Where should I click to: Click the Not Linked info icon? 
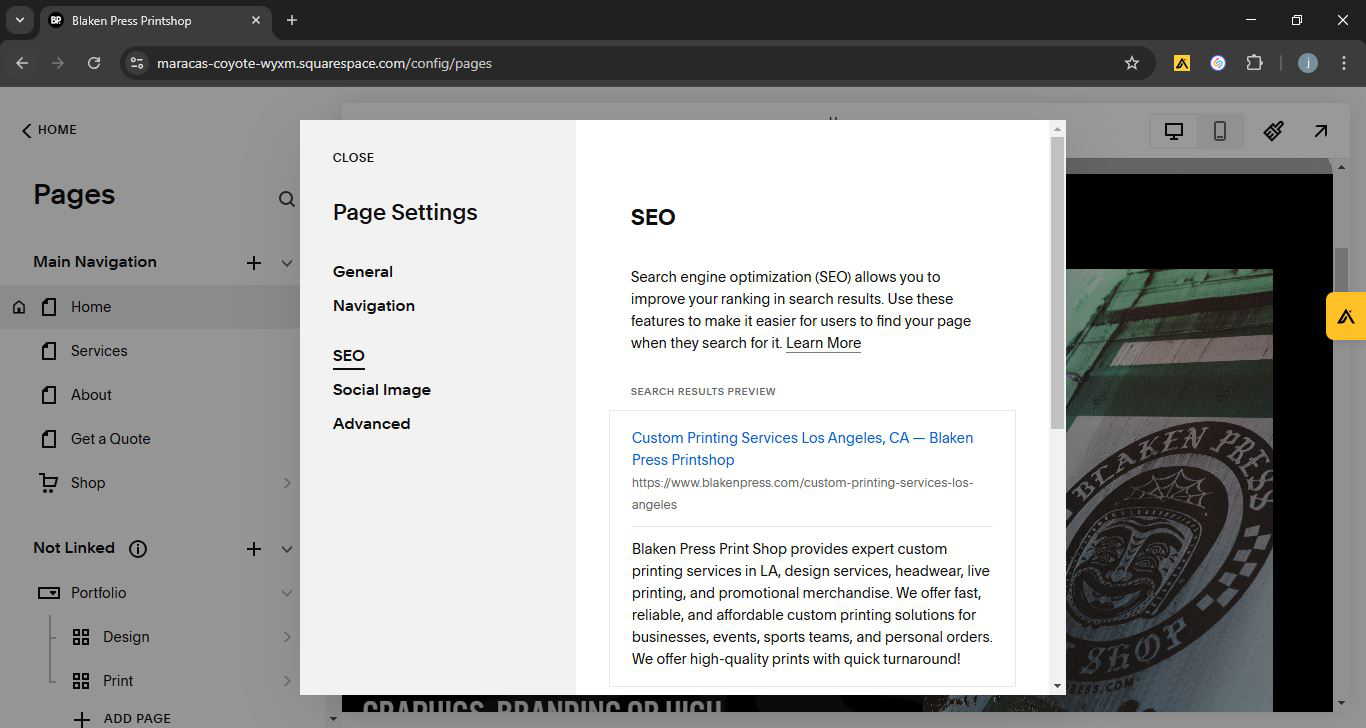pyautogui.click(x=138, y=548)
